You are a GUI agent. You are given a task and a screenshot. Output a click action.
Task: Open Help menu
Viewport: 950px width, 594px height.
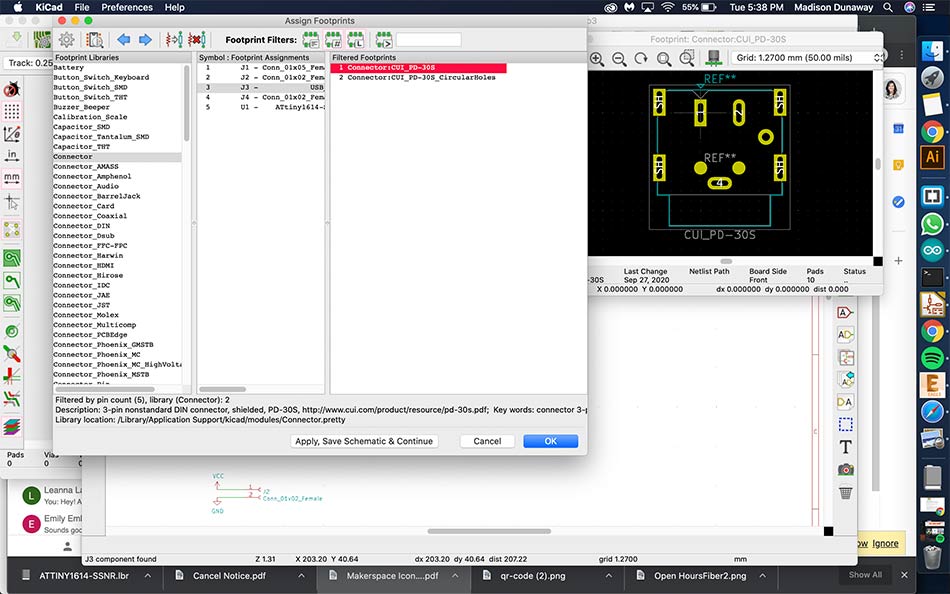(174, 7)
